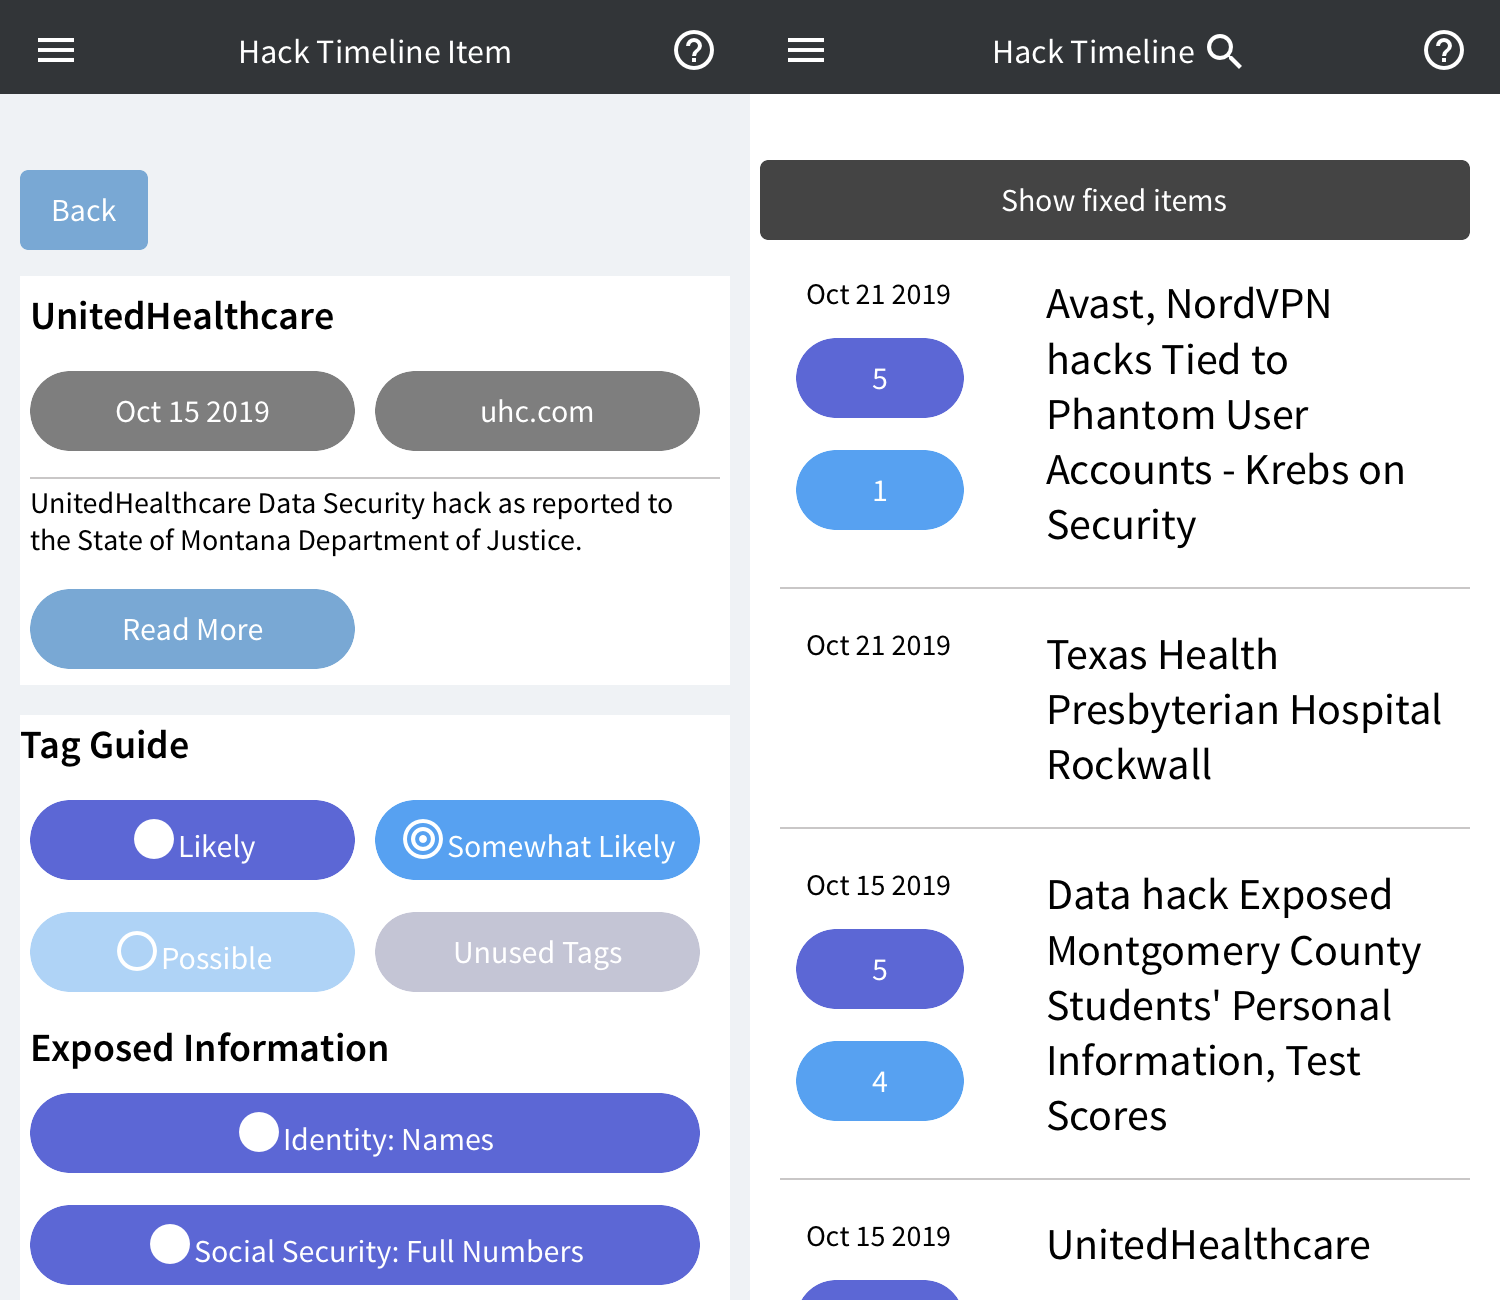
Task: Open Texas Health Presbyterian Hospital Rockwall entry
Action: coord(1243,710)
